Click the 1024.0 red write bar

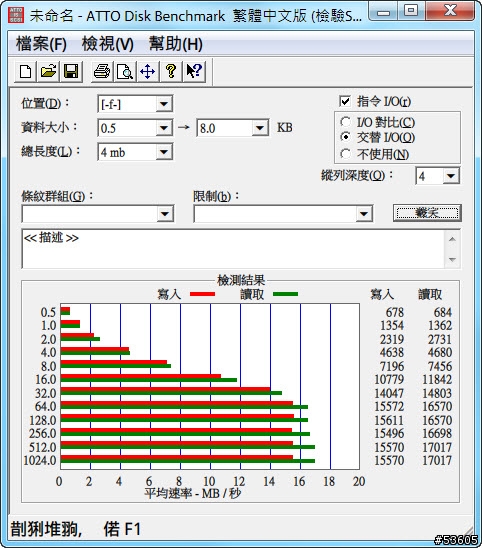[177, 457]
